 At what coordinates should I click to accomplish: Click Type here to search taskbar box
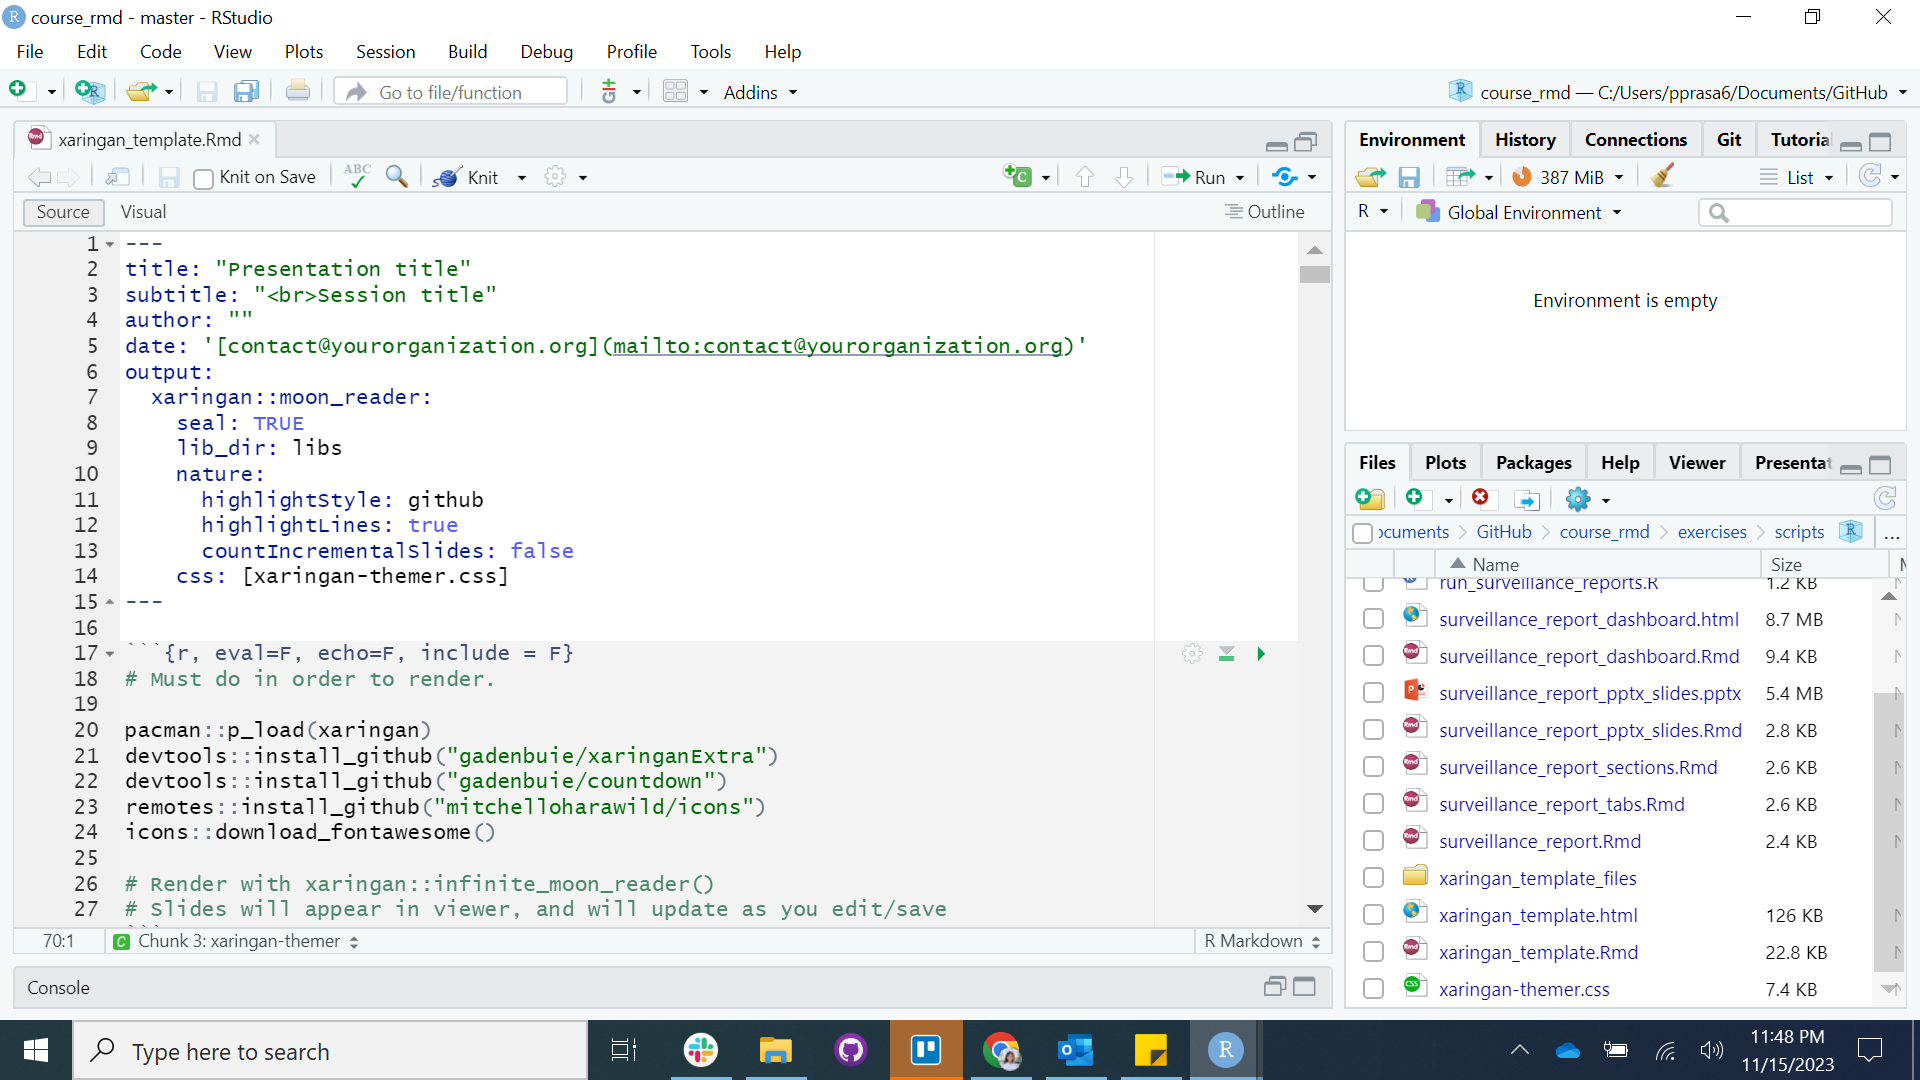330,1051
